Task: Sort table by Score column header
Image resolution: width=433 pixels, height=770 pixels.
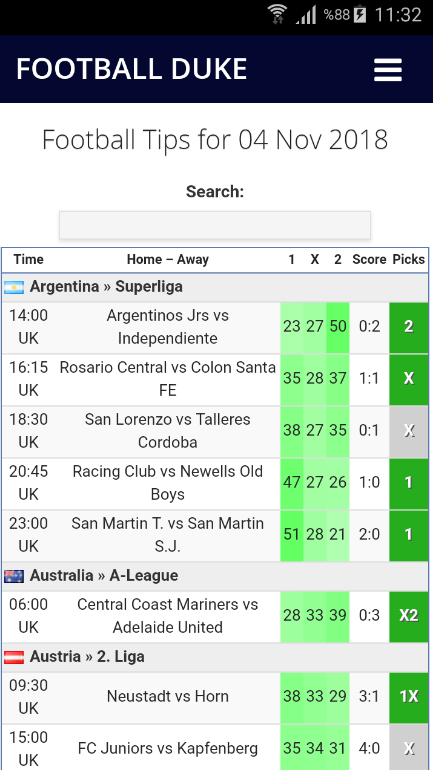Action: (x=369, y=259)
